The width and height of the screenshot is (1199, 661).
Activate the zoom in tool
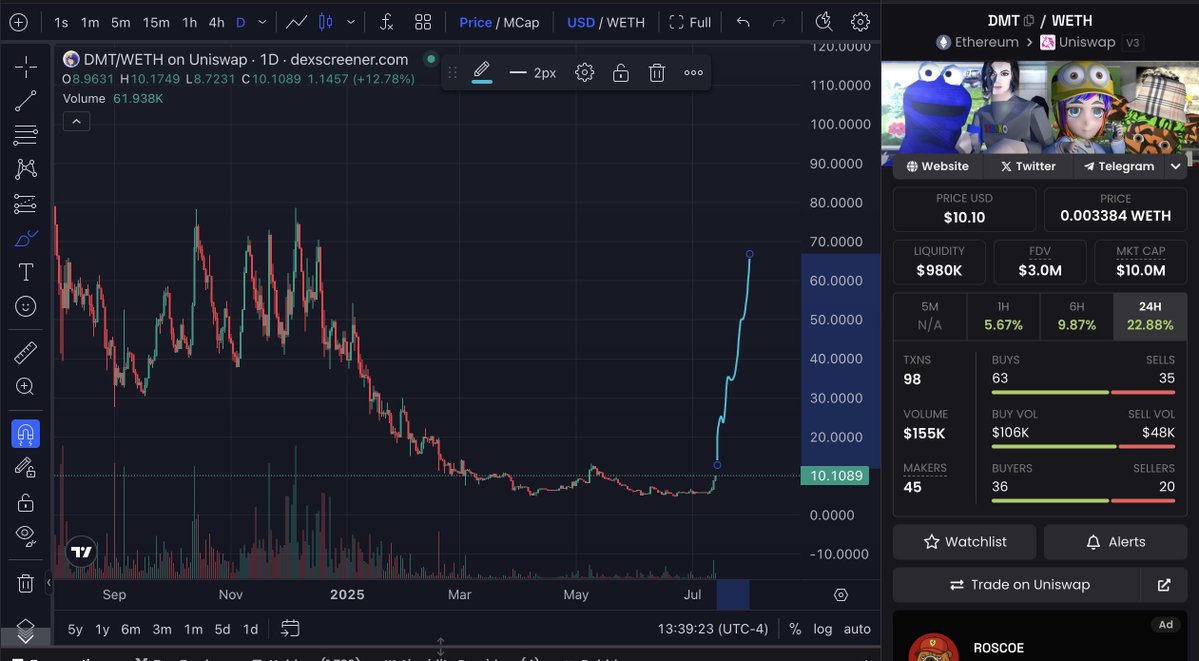click(25, 387)
